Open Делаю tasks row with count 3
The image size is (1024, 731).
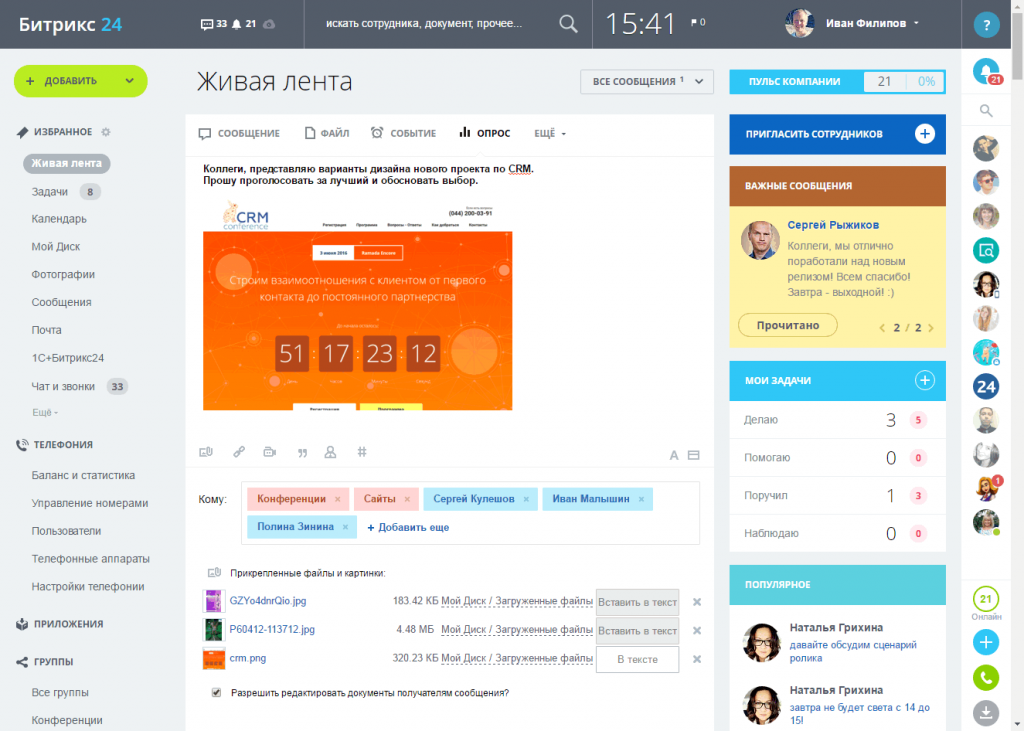837,419
